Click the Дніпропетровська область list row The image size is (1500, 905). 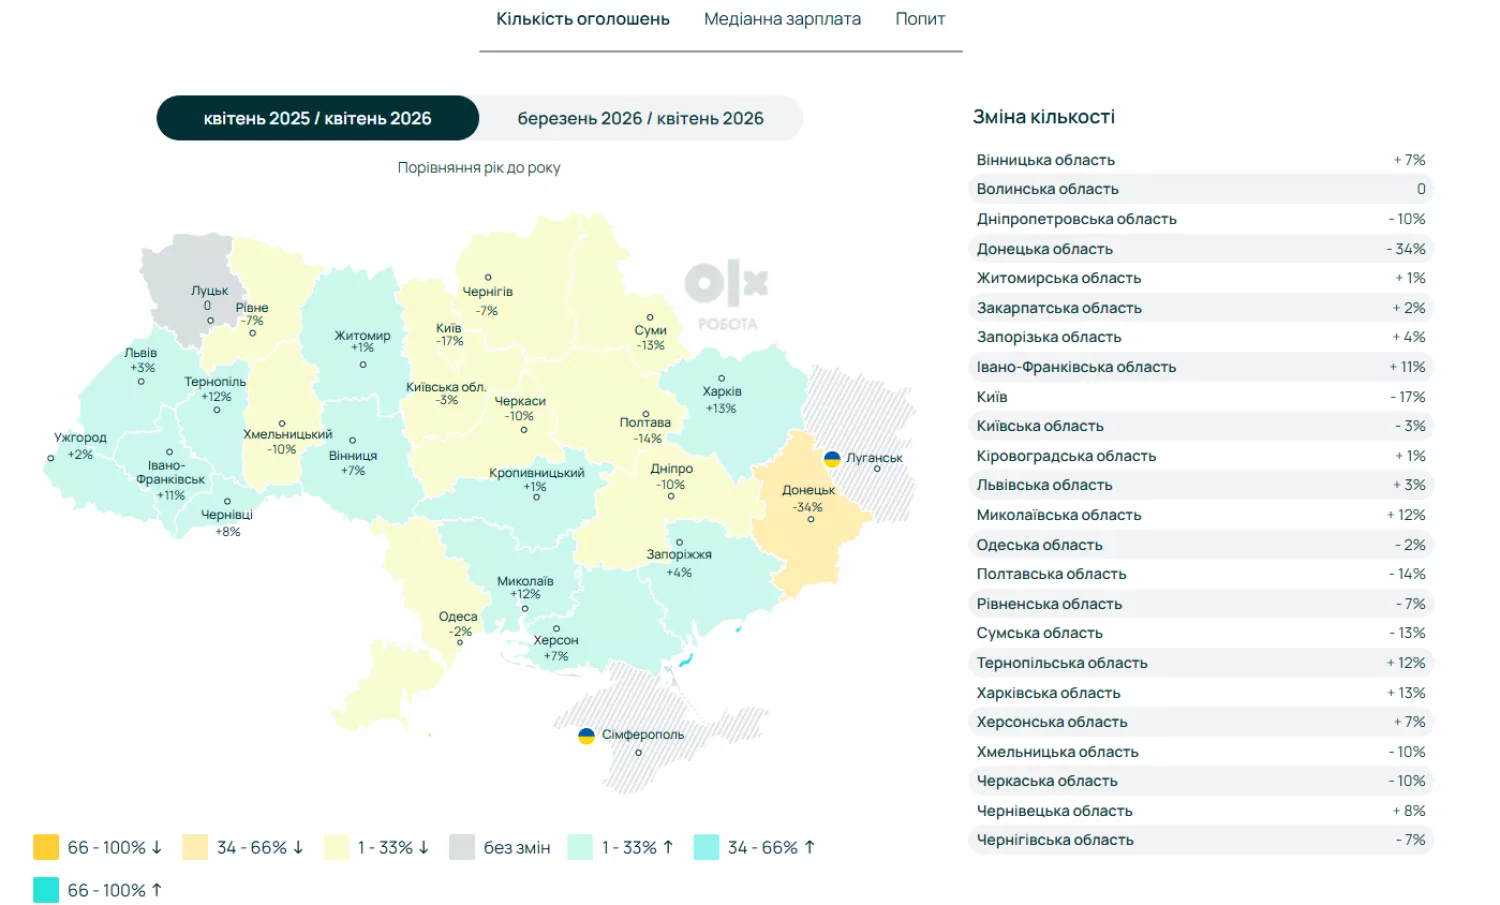1201,219
